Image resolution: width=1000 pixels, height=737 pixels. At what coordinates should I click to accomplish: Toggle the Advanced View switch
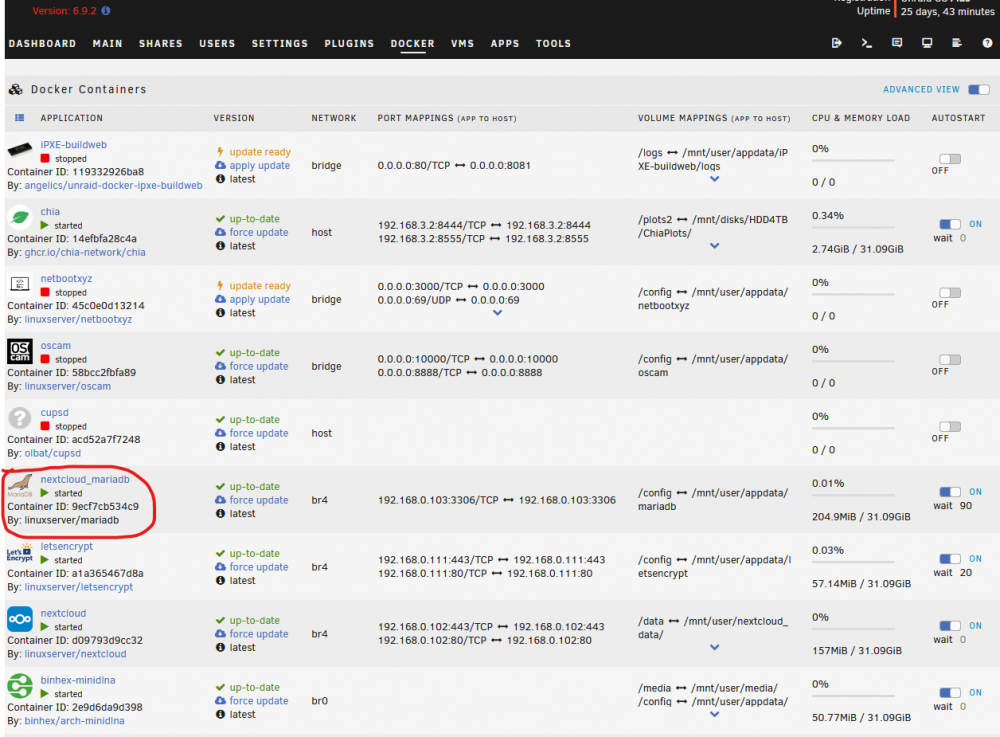click(x=978, y=89)
